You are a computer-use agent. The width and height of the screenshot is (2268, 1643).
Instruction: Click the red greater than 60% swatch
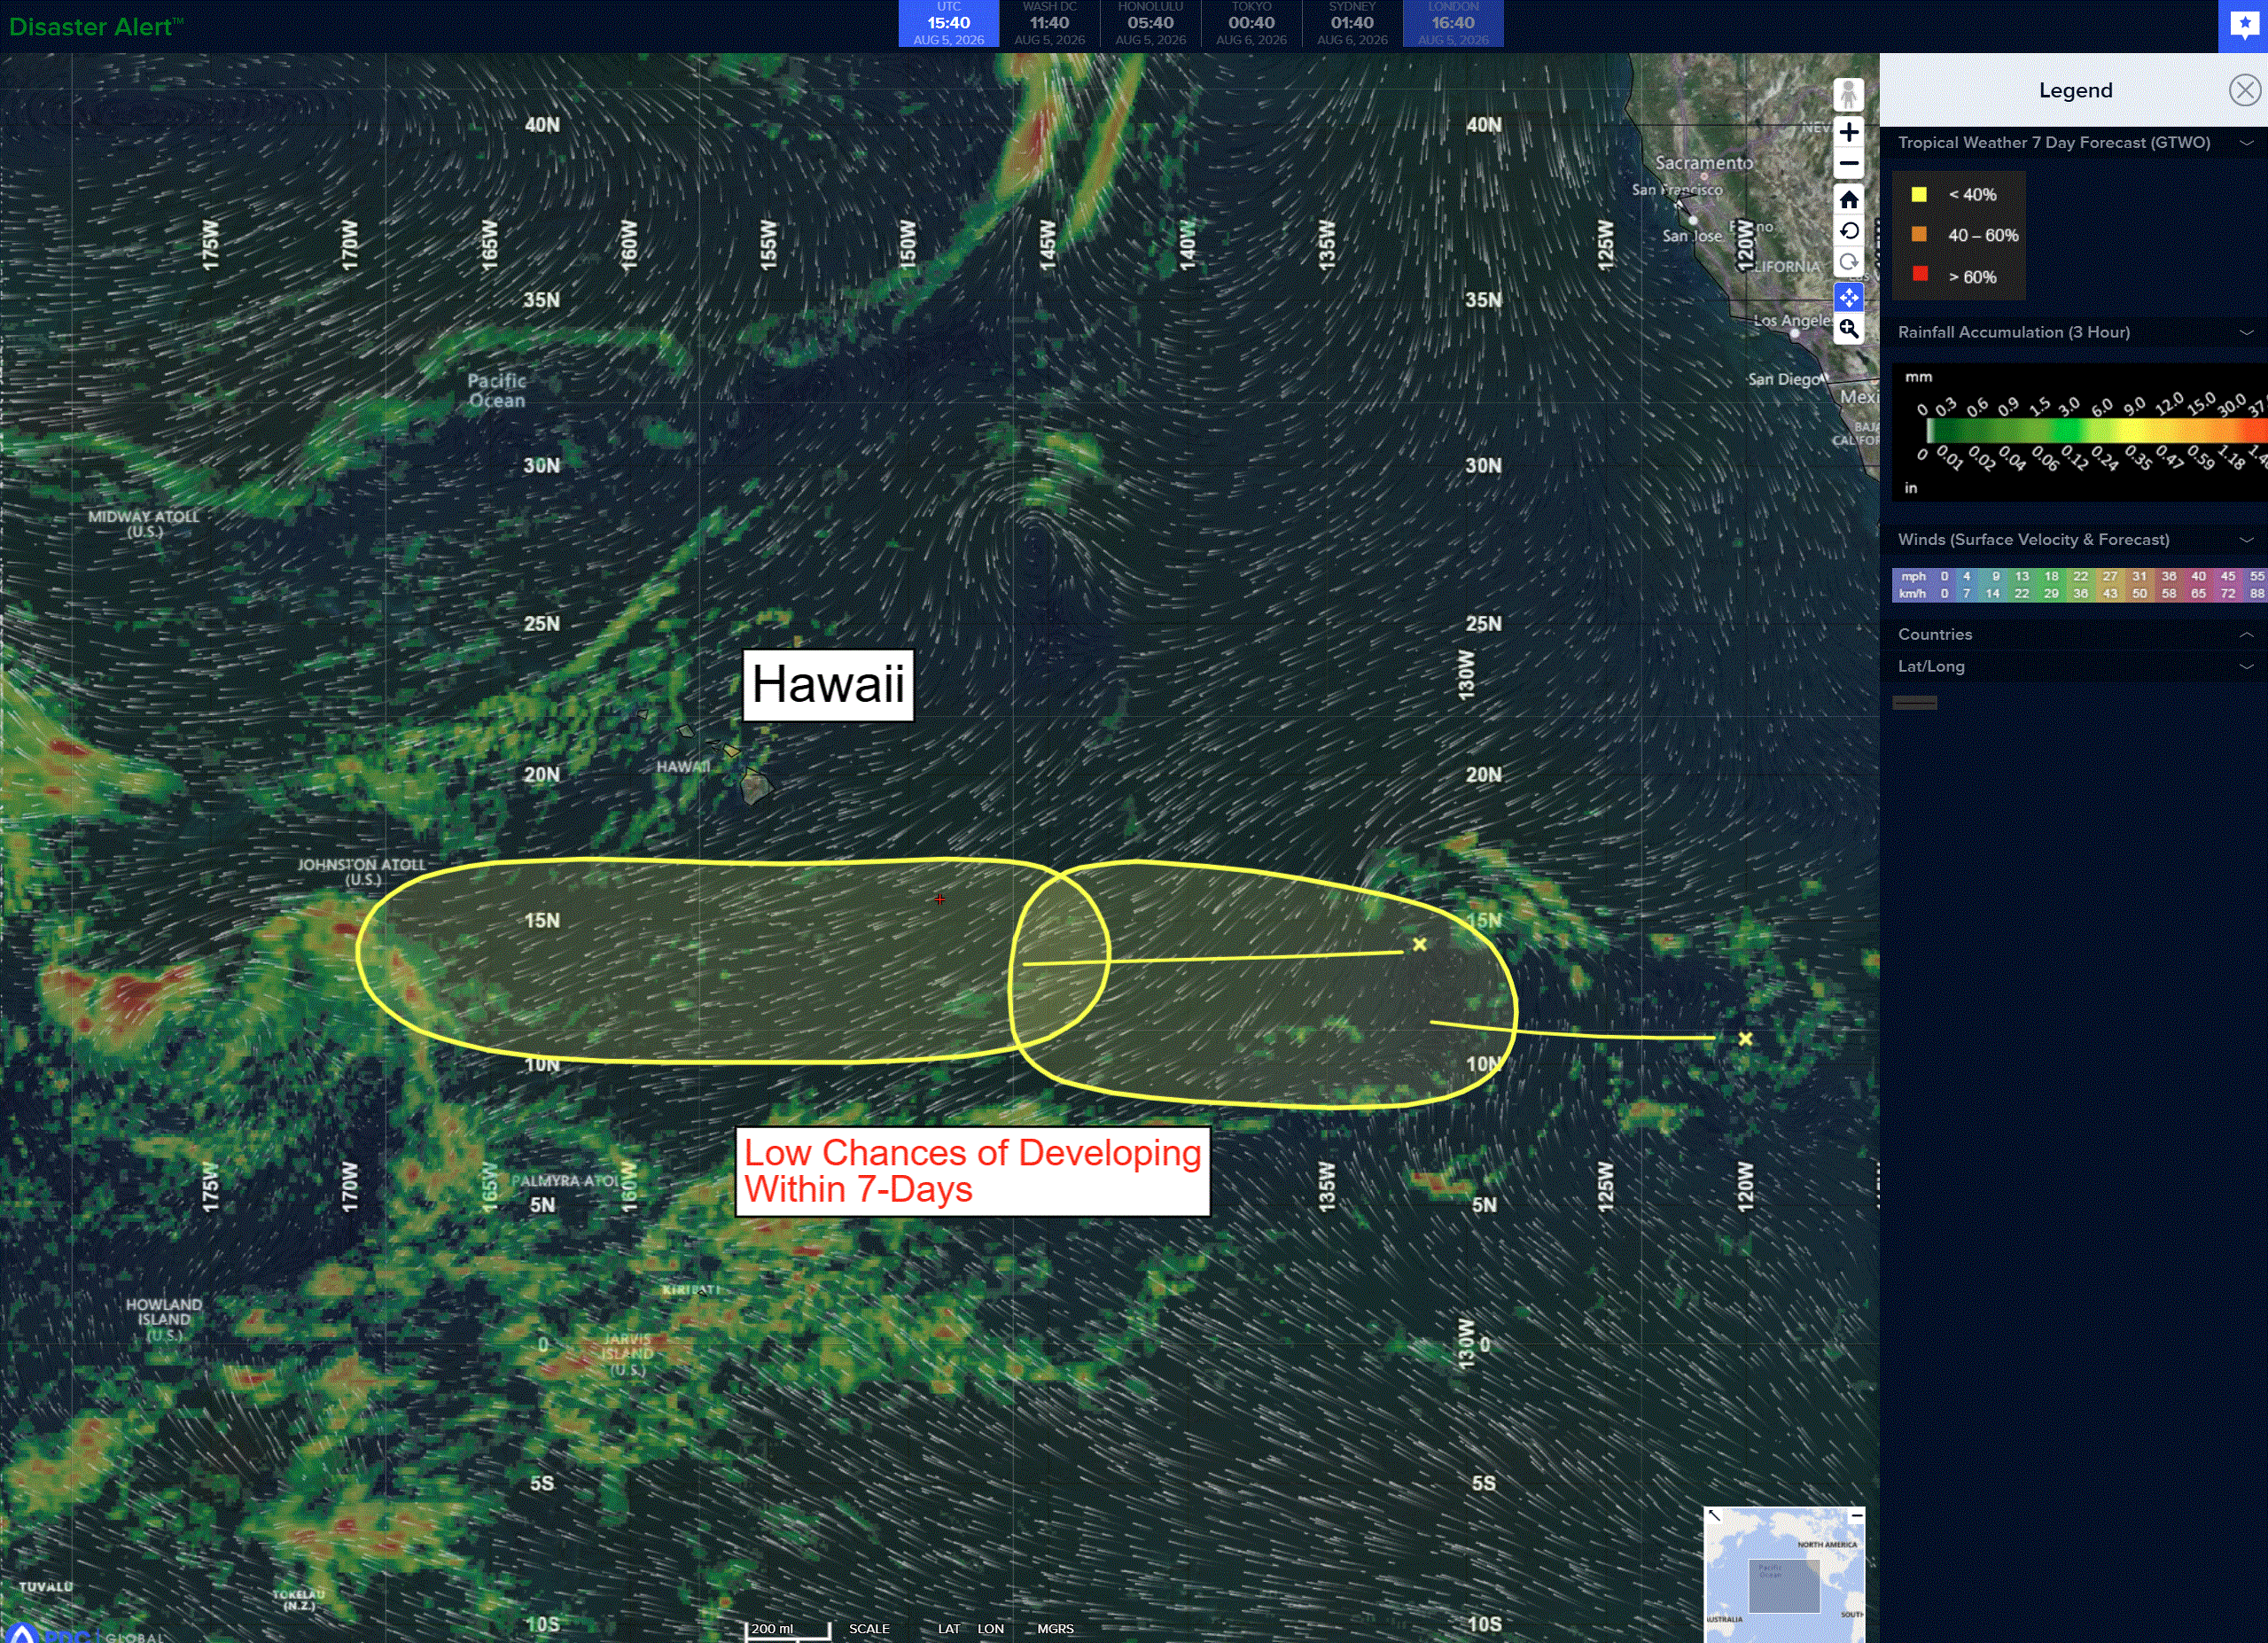[1919, 275]
